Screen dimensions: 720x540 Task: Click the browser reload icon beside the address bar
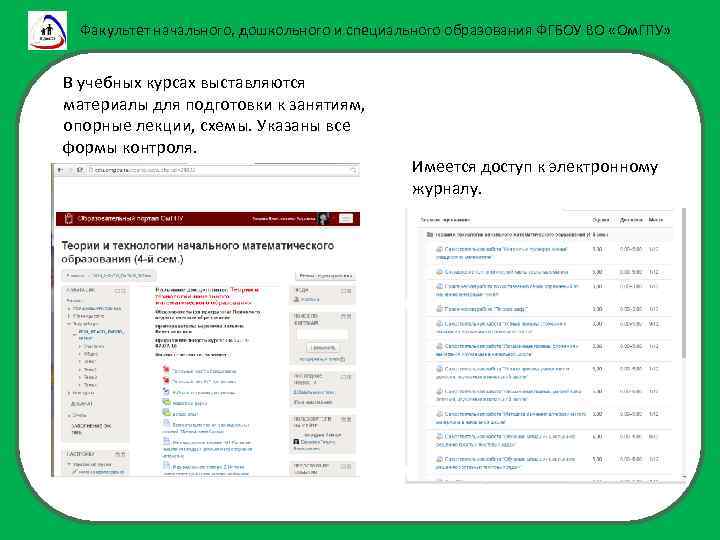pos(79,170)
